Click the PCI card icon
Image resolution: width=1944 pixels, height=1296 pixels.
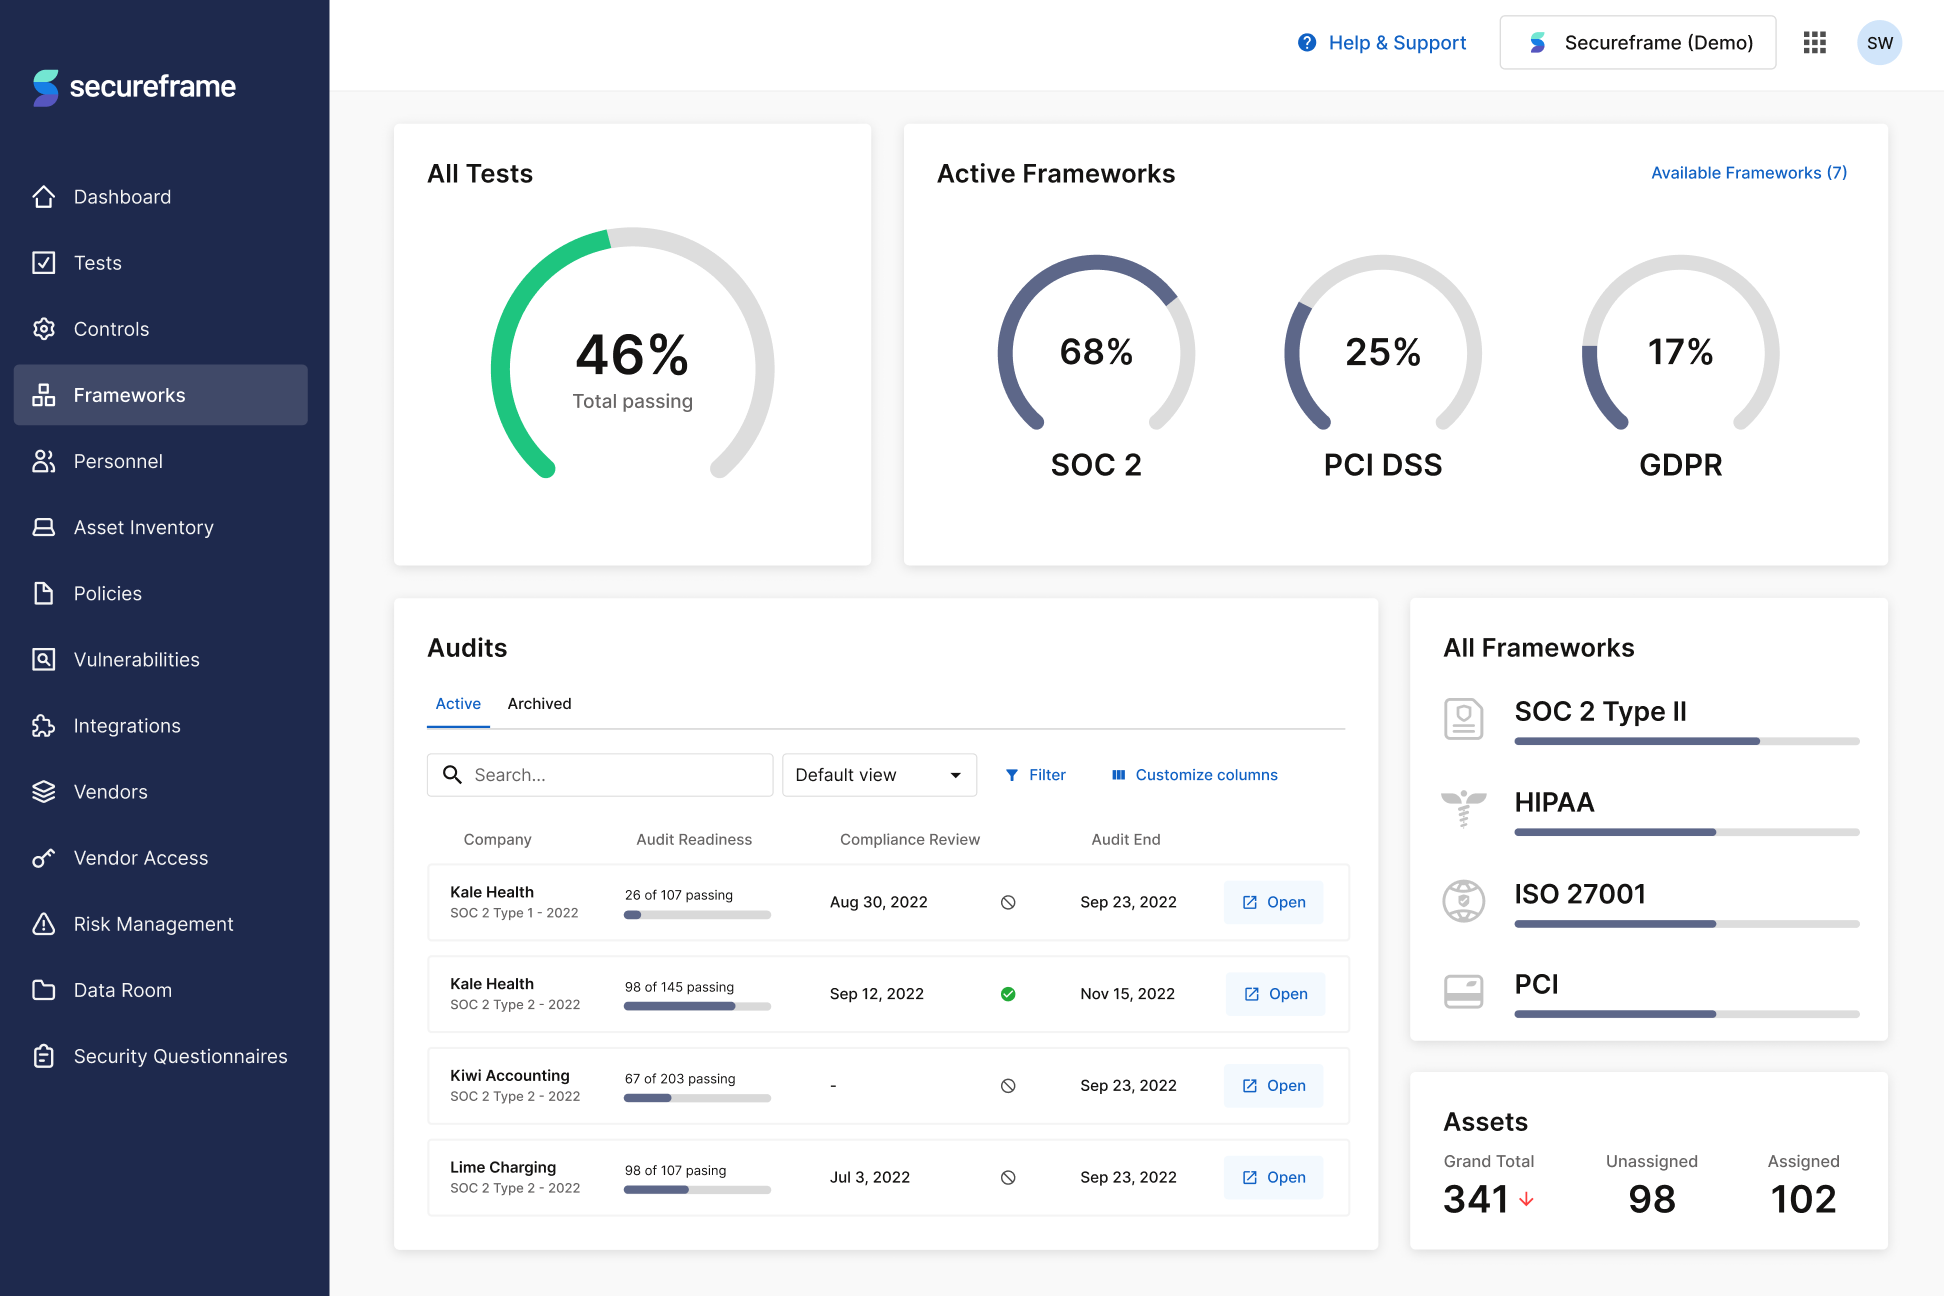click(x=1464, y=991)
